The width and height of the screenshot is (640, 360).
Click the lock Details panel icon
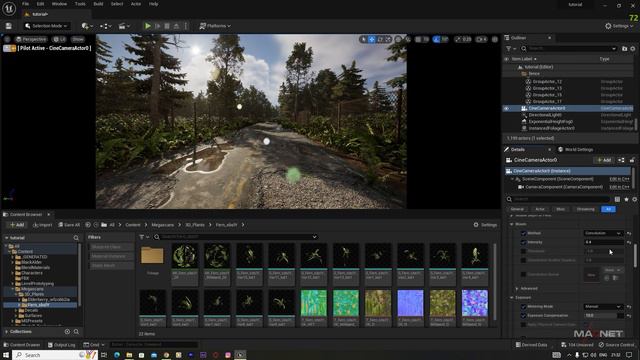pyautogui.click(x=632, y=160)
